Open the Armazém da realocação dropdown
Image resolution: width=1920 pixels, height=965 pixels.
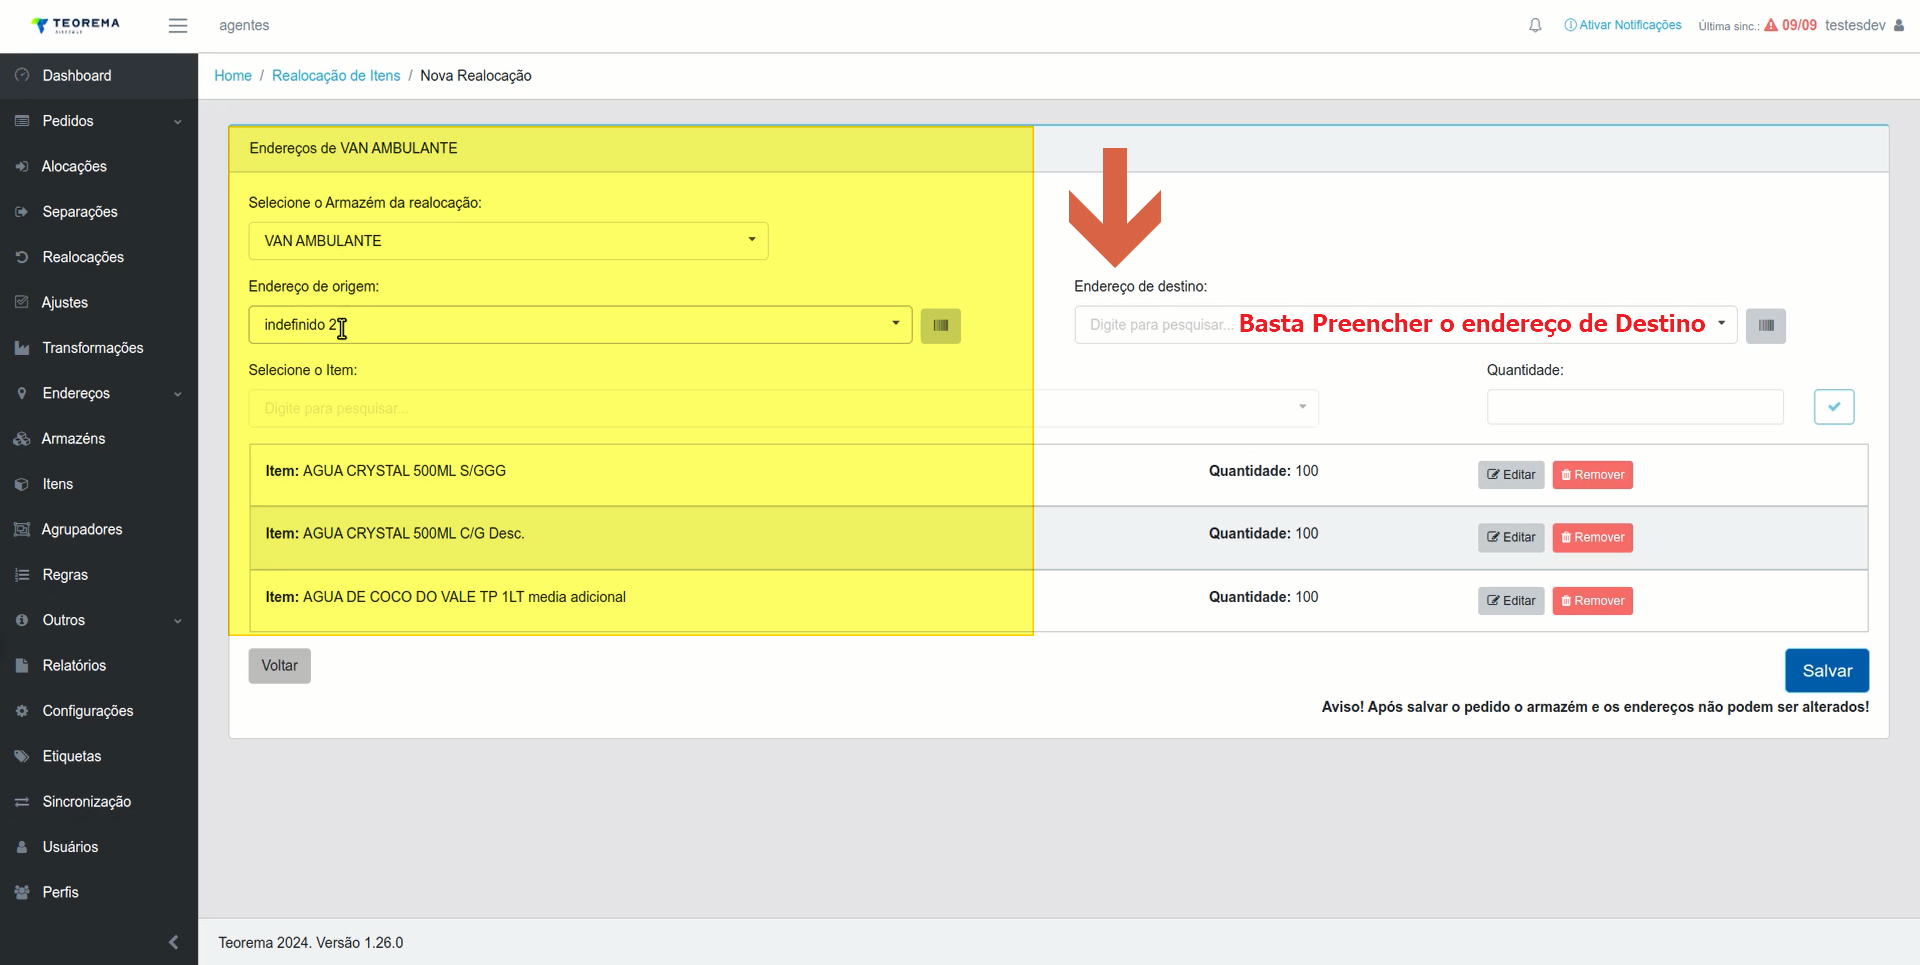[x=508, y=241]
